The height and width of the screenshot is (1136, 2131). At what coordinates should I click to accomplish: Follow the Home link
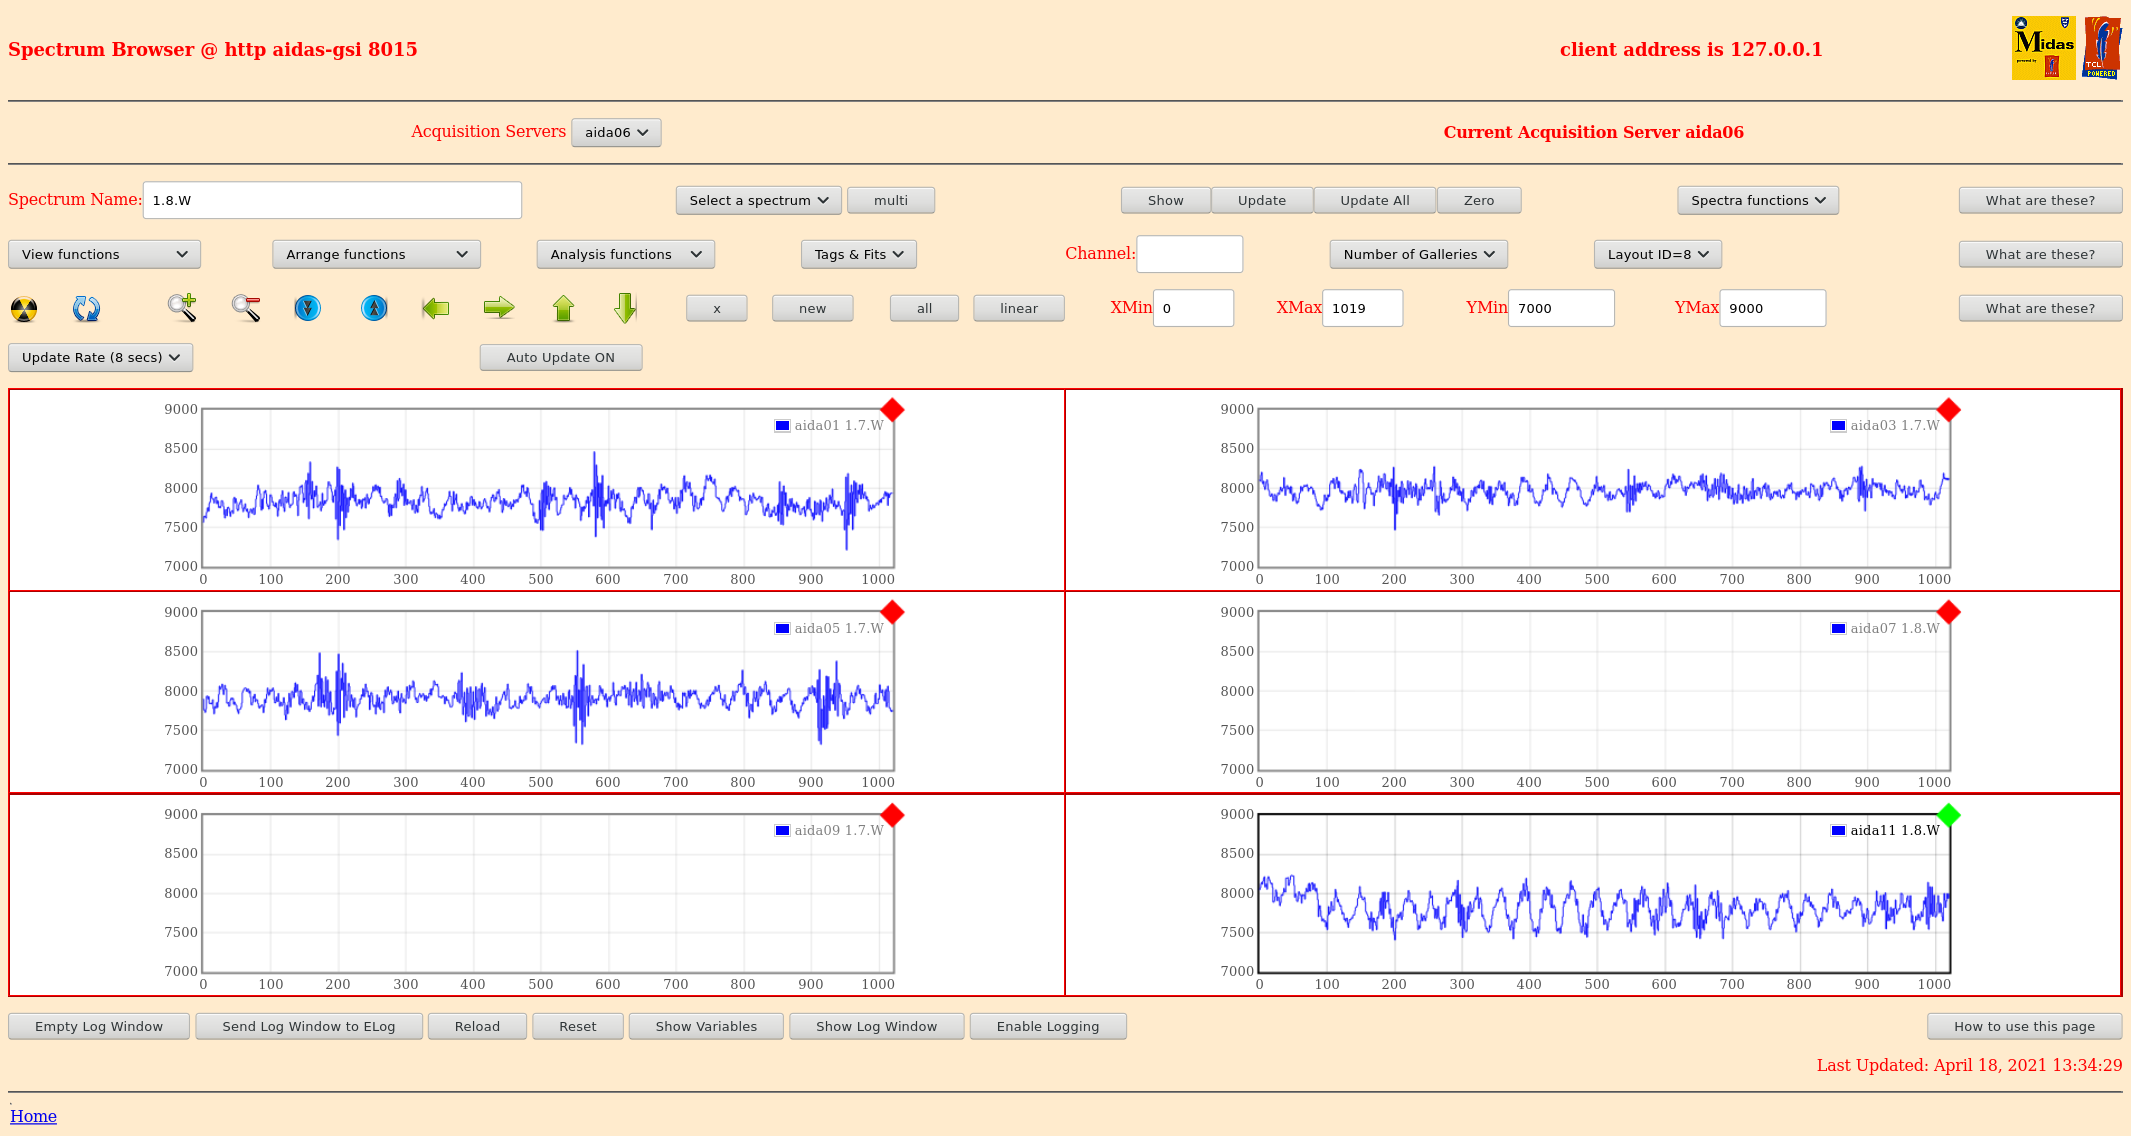(x=33, y=1116)
